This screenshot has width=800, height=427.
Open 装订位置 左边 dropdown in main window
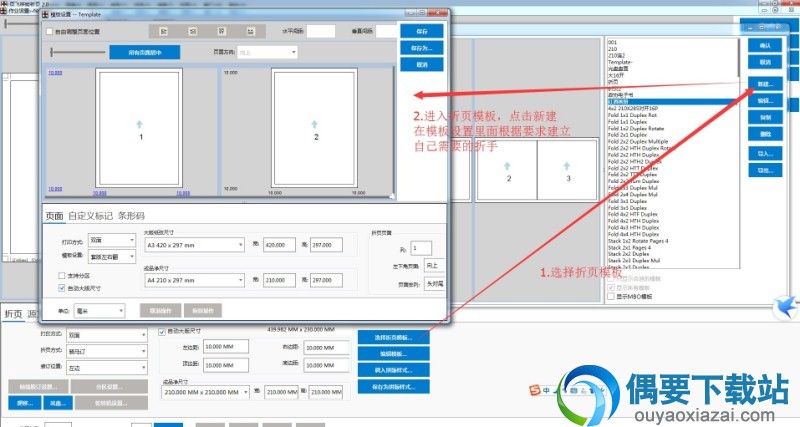tap(107, 368)
